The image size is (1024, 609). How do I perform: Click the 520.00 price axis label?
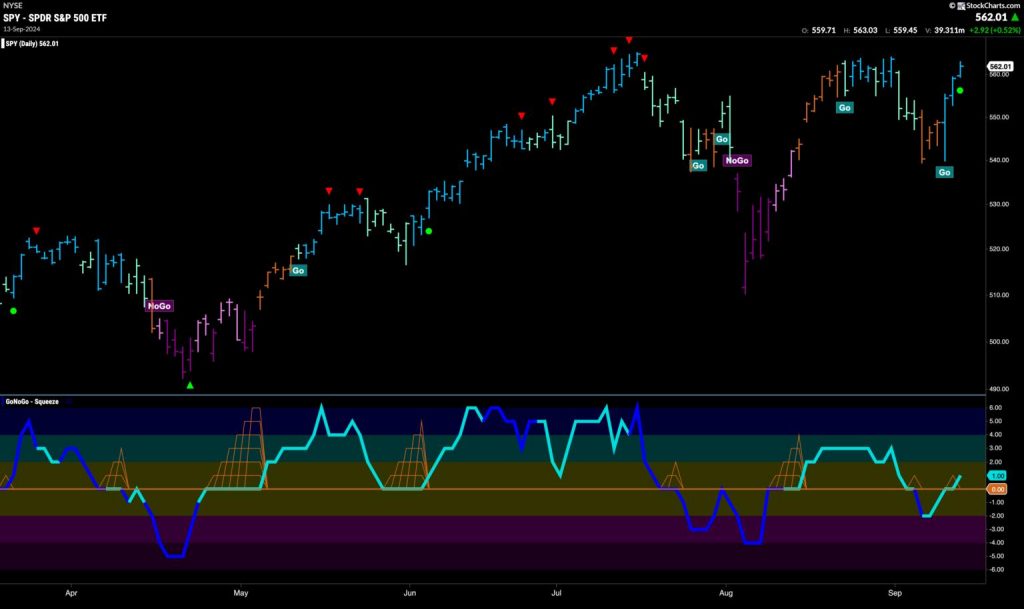[999, 249]
